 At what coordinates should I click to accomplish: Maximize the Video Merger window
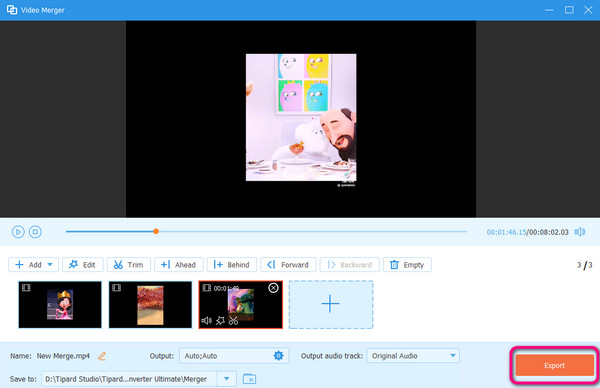(569, 10)
